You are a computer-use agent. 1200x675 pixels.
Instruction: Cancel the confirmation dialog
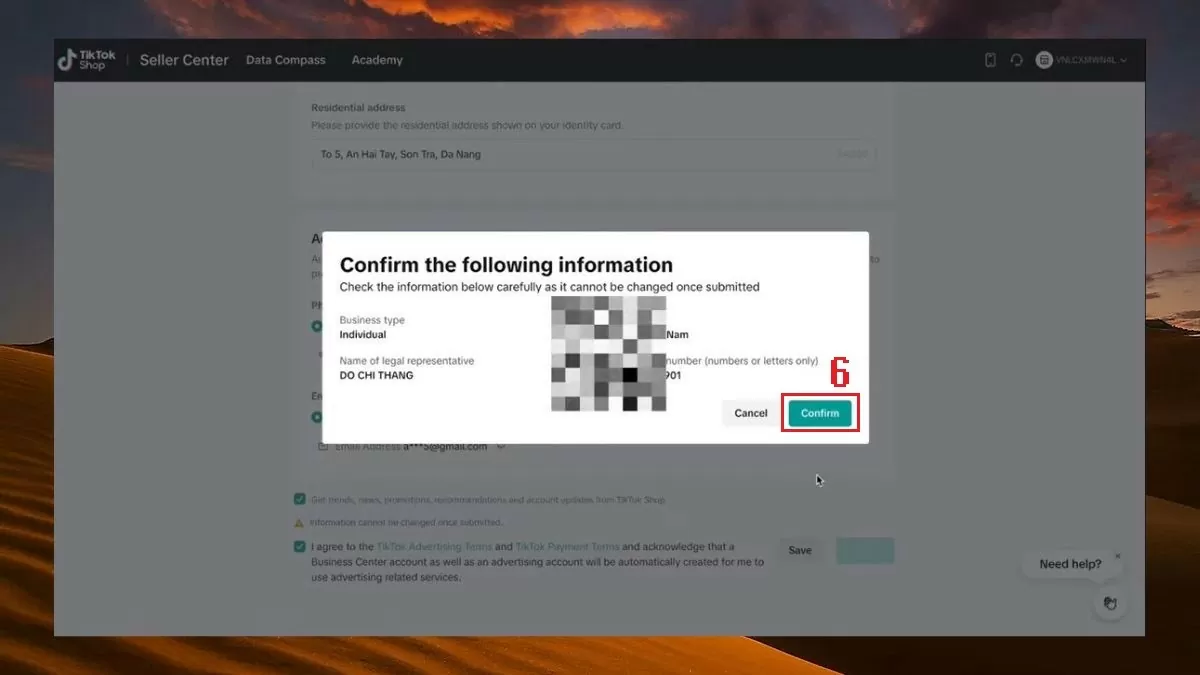pos(751,413)
